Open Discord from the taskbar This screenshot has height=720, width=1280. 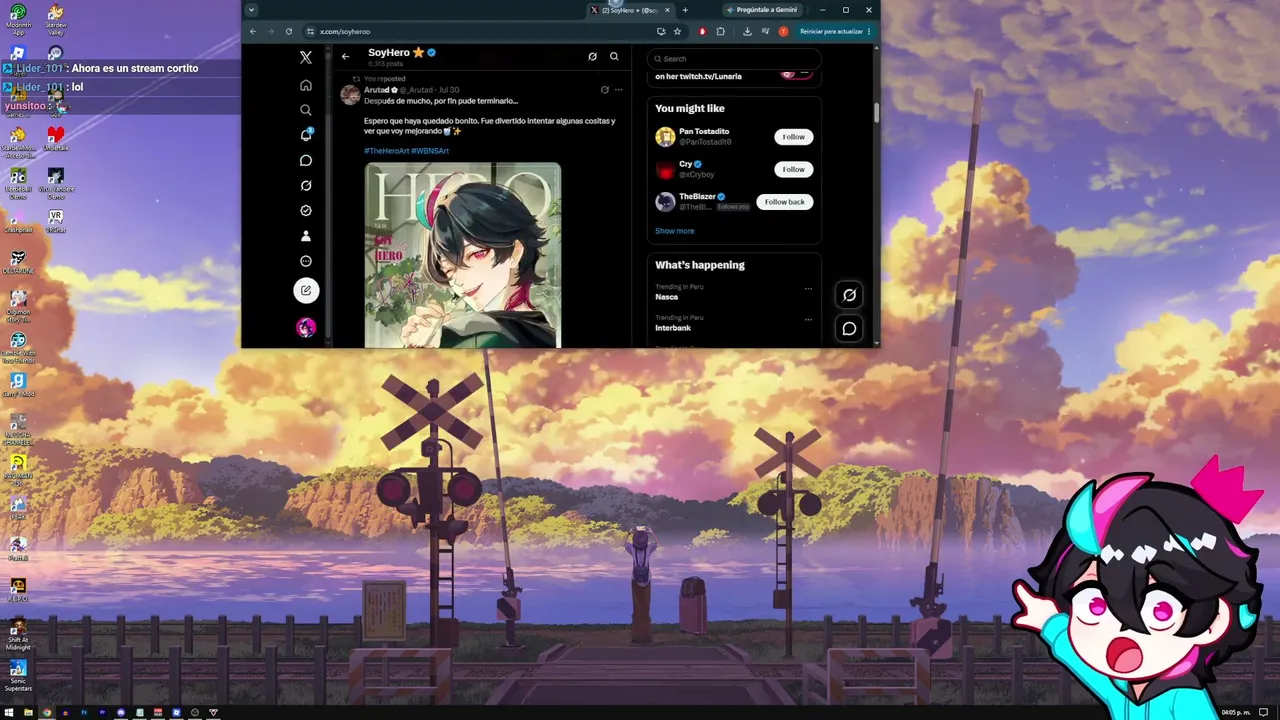pos(121,712)
